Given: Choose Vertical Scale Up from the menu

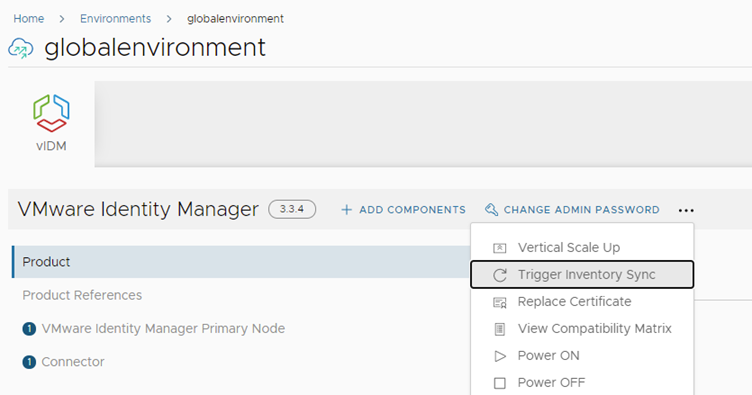Looking at the screenshot, I should pos(582,247).
